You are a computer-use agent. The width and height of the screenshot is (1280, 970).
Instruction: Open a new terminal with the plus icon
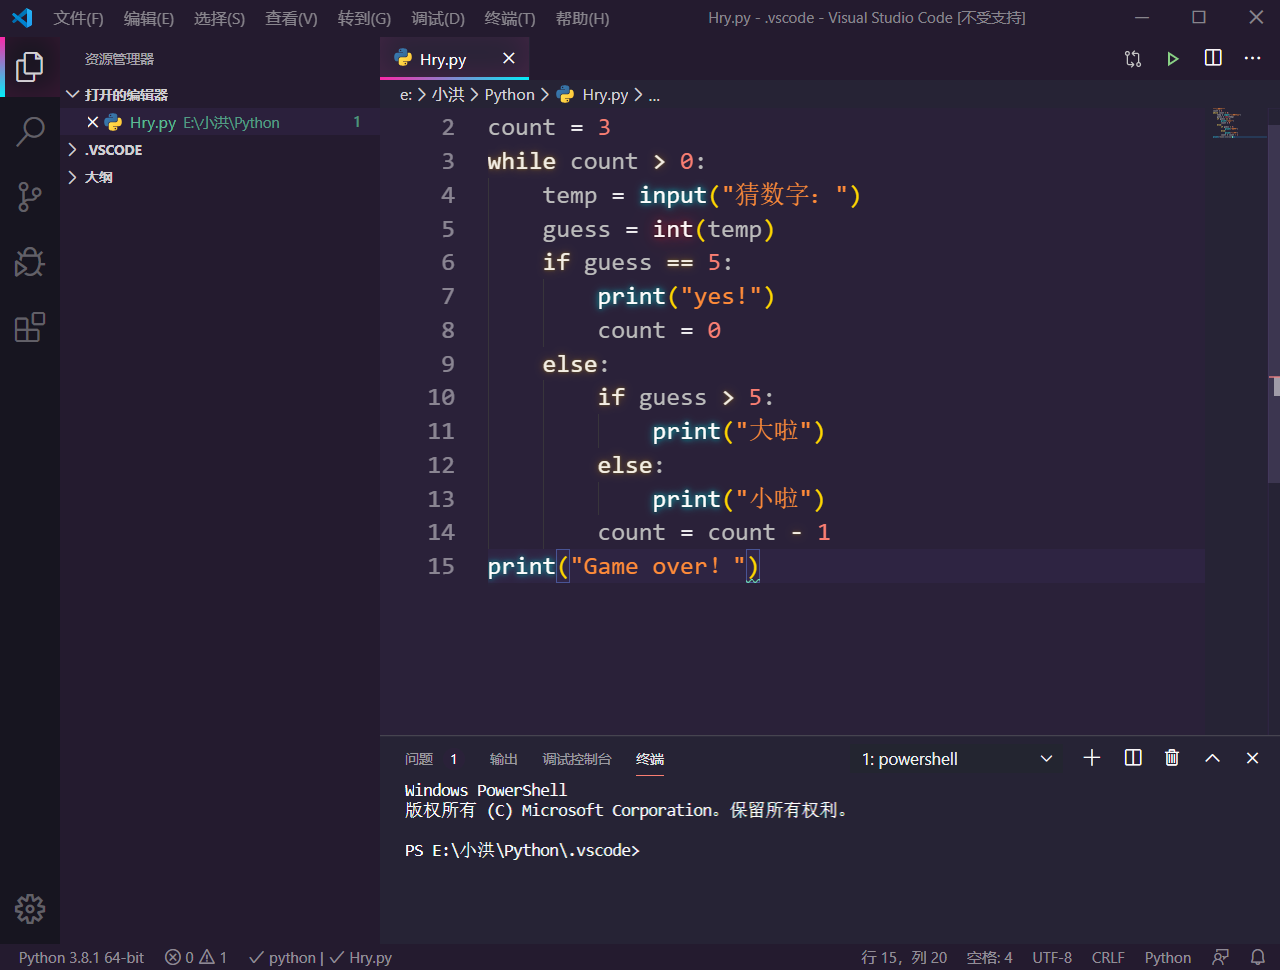pyautogui.click(x=1091, y=758)
